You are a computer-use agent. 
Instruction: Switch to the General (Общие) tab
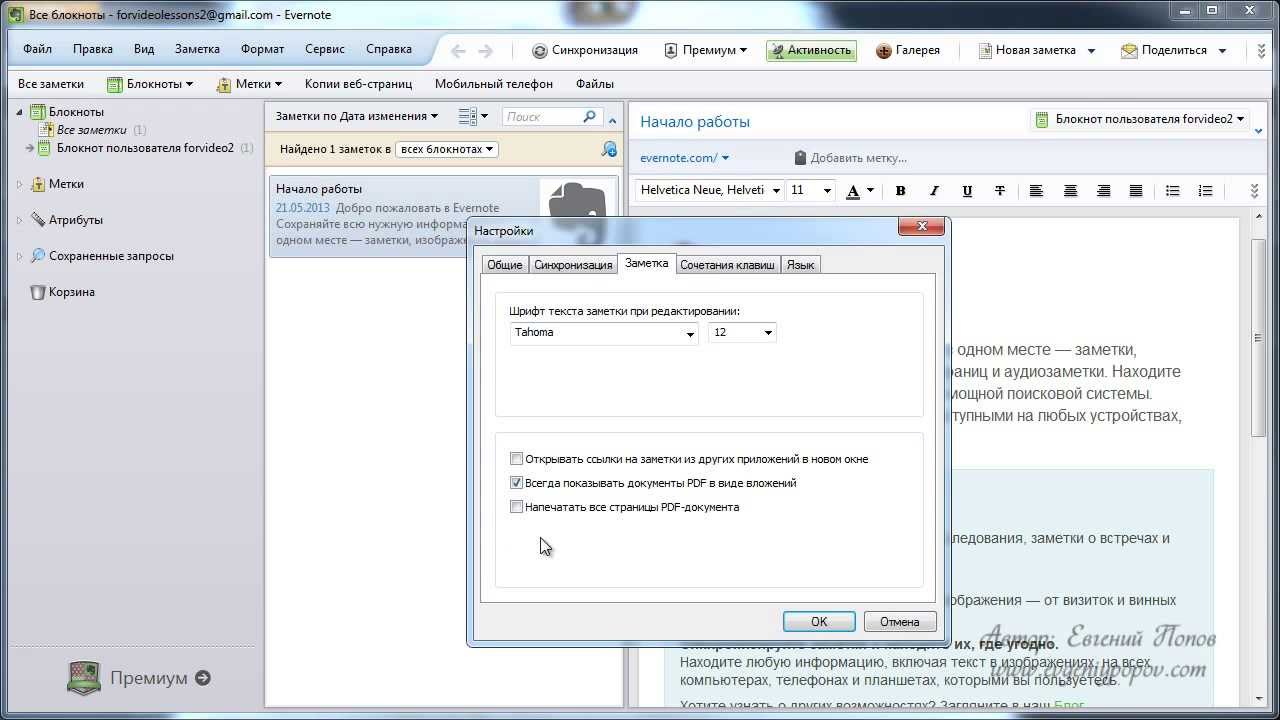504,265
